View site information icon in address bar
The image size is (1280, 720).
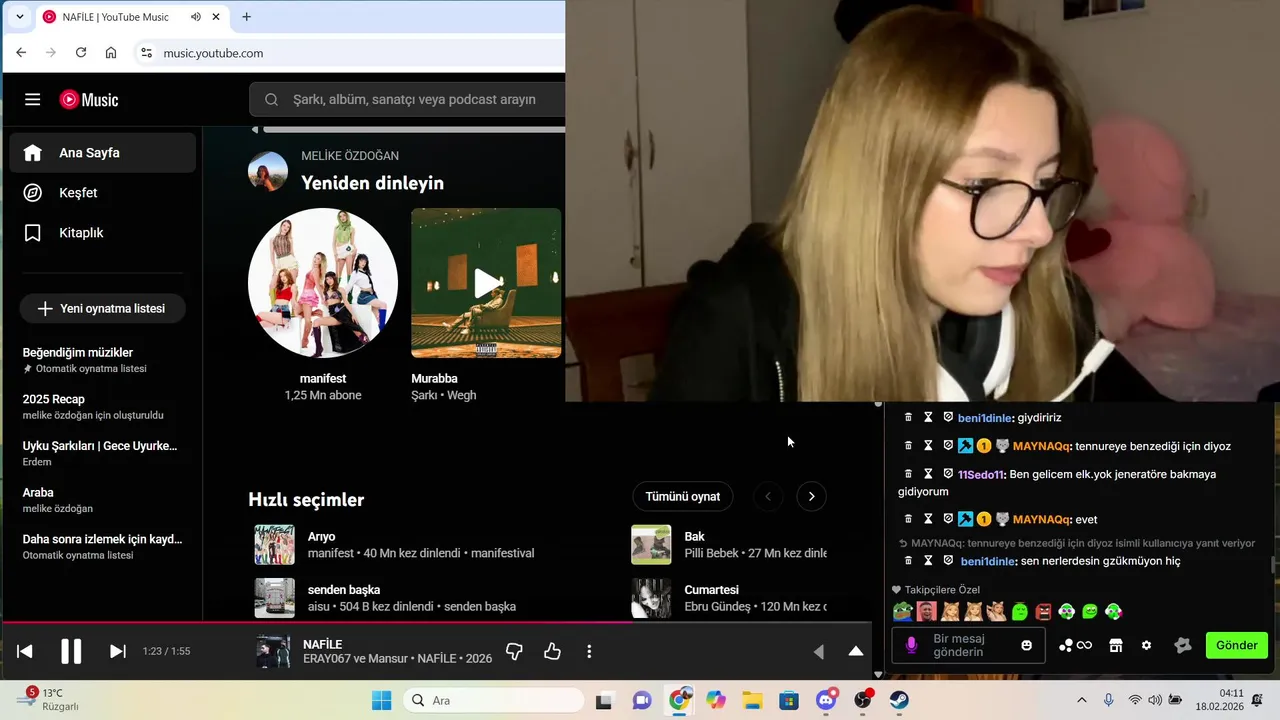click(x=146, y=53)
